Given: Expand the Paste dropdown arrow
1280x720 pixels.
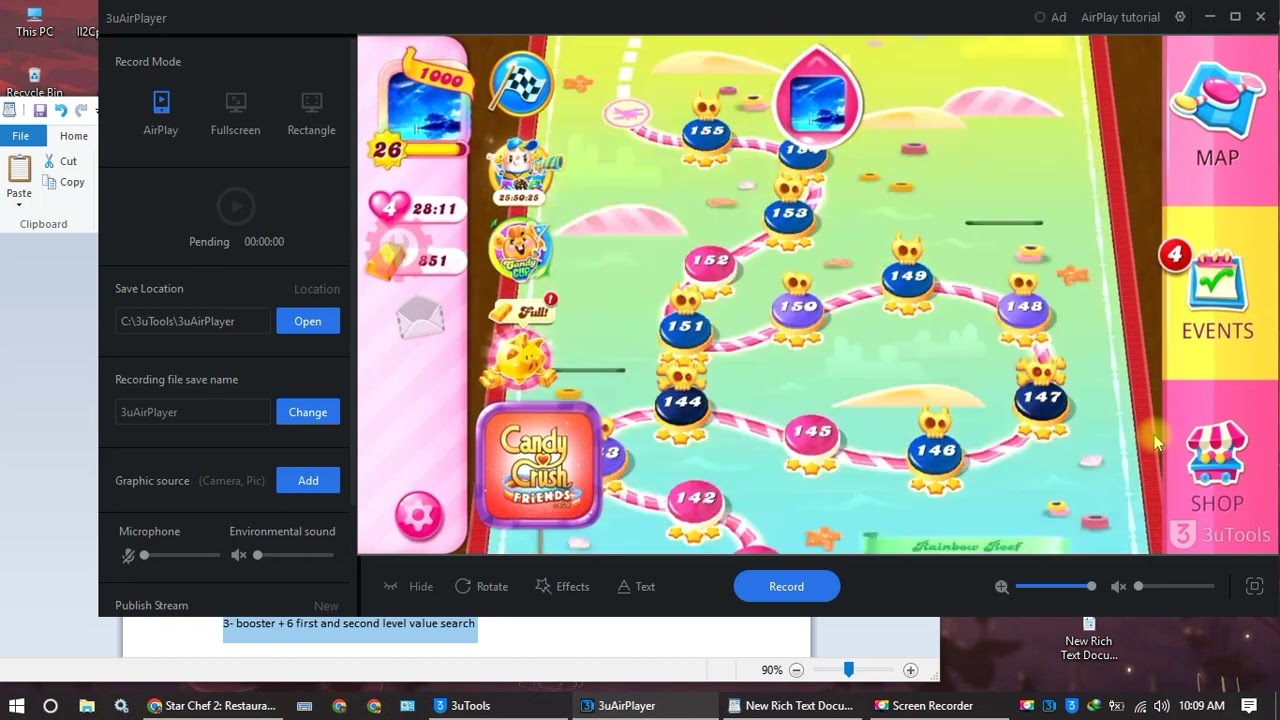Looking at the screenshot, I should click(x=19, y=205).
